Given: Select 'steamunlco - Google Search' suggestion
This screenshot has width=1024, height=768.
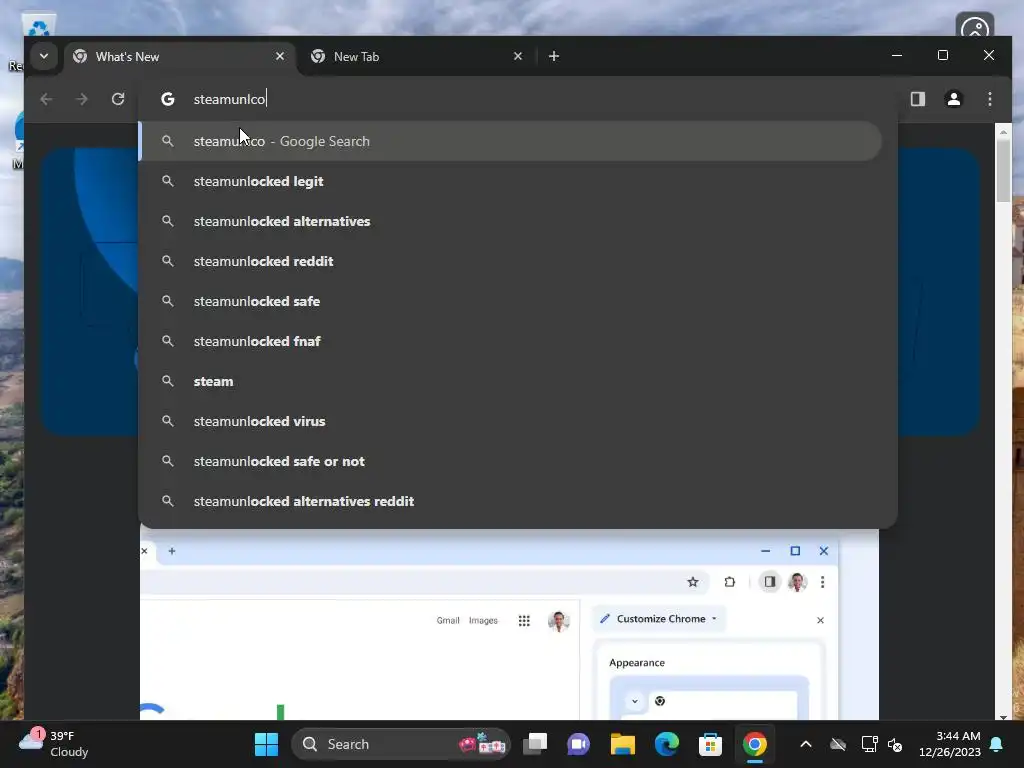Looking at the screenshot, I should point(510,141).
